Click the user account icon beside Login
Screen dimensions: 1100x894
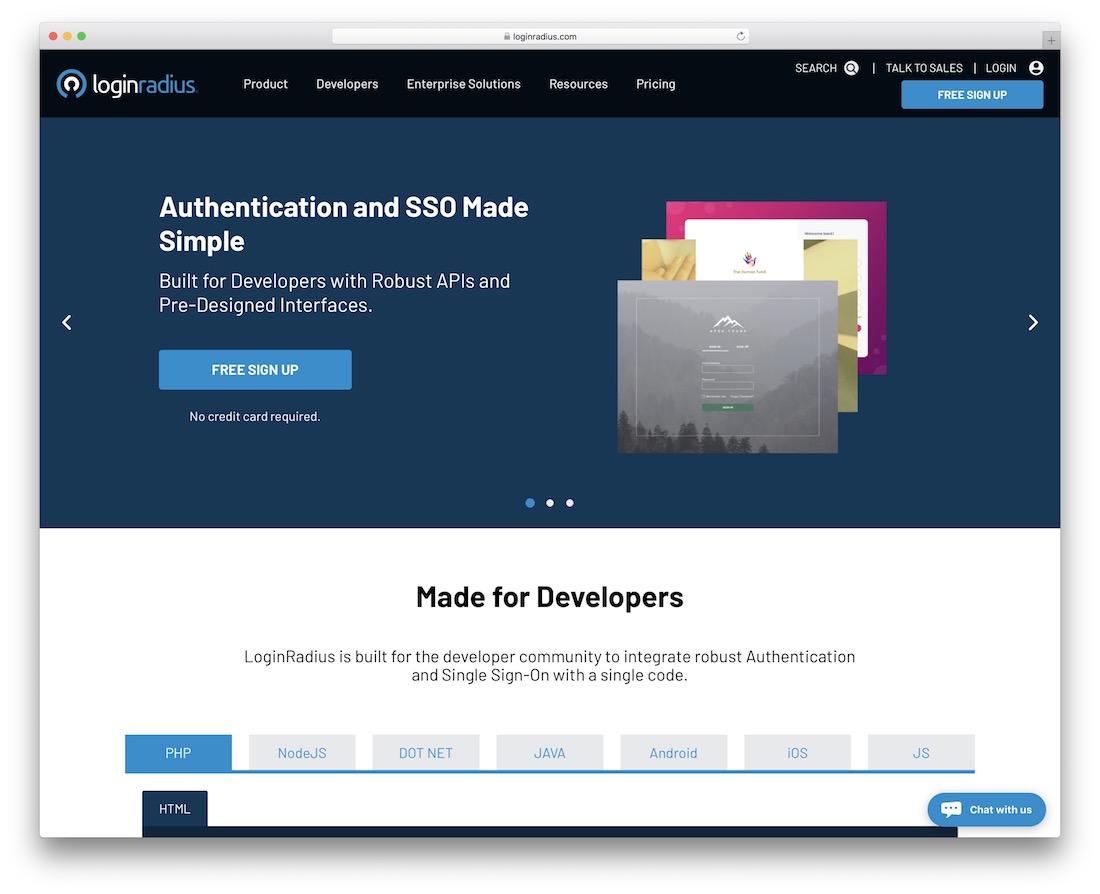(x=1035, y=68)
